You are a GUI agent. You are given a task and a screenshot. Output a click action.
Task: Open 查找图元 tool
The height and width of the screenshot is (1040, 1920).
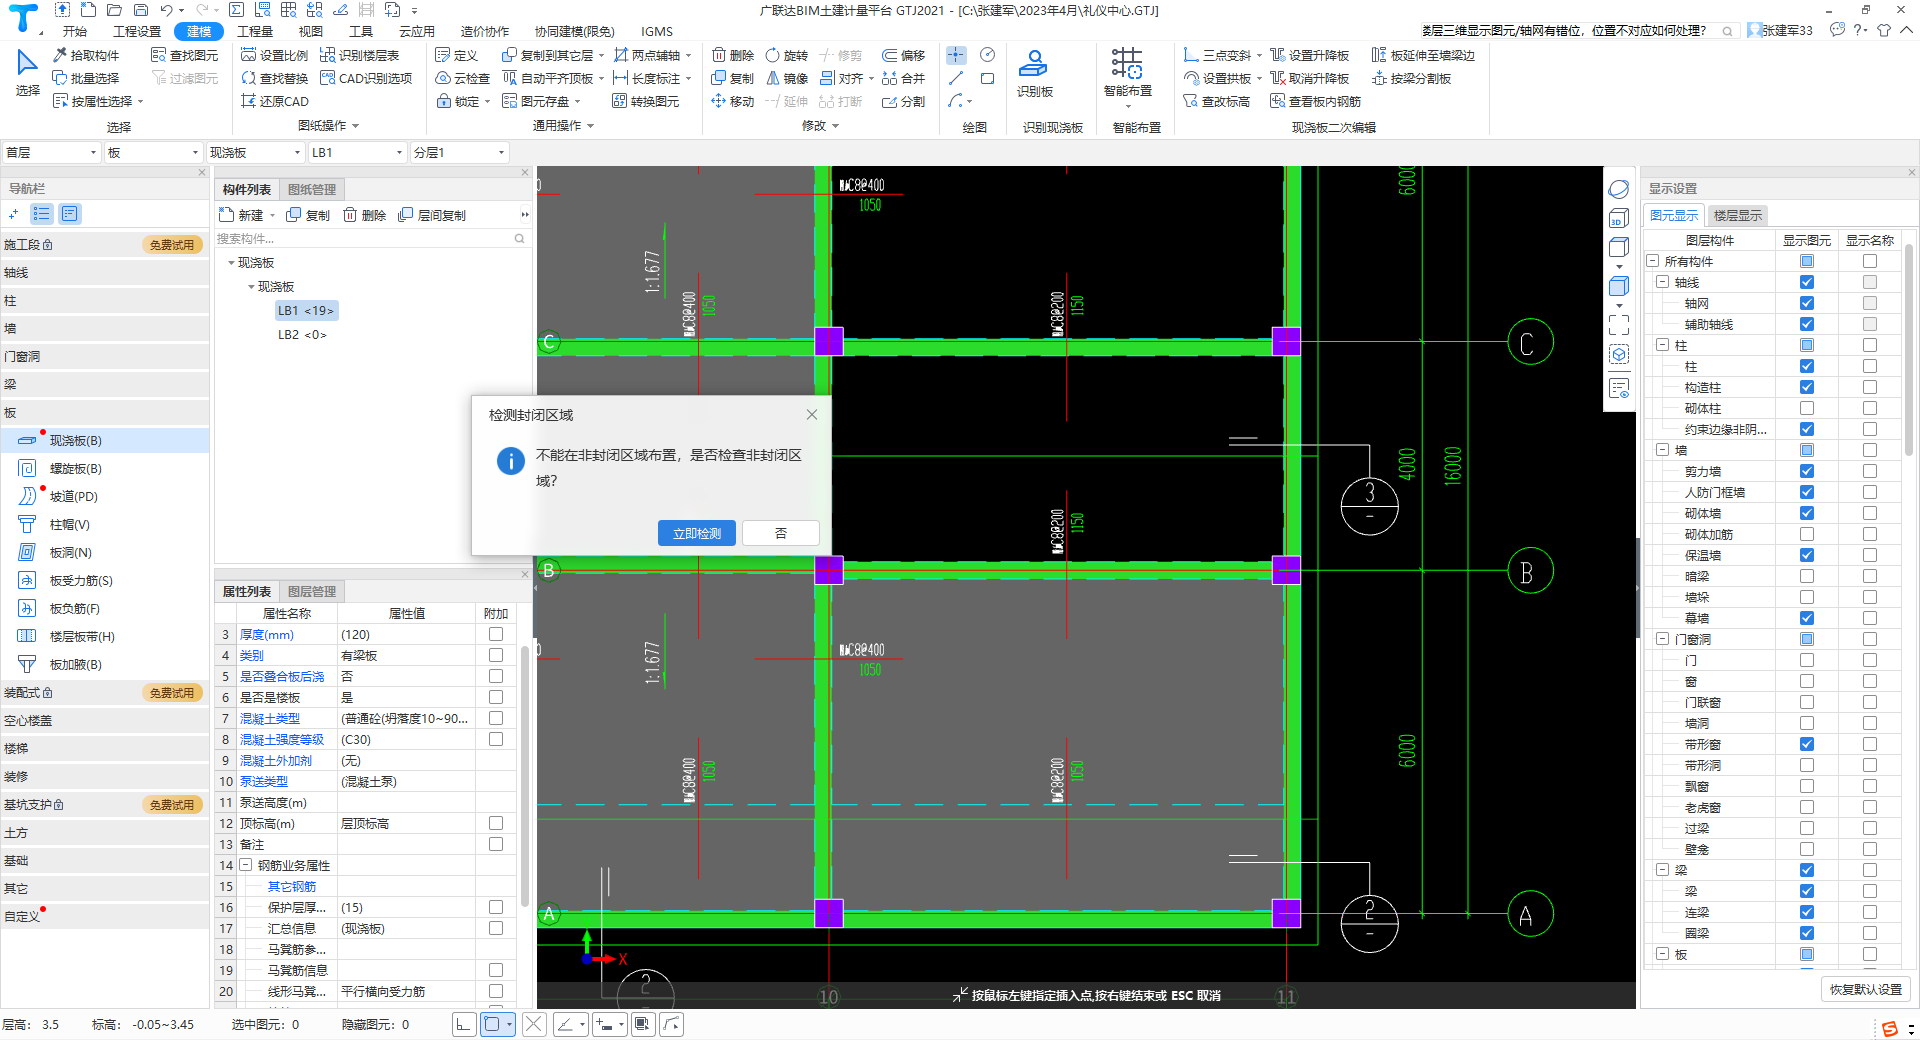(x=184, y=55)
